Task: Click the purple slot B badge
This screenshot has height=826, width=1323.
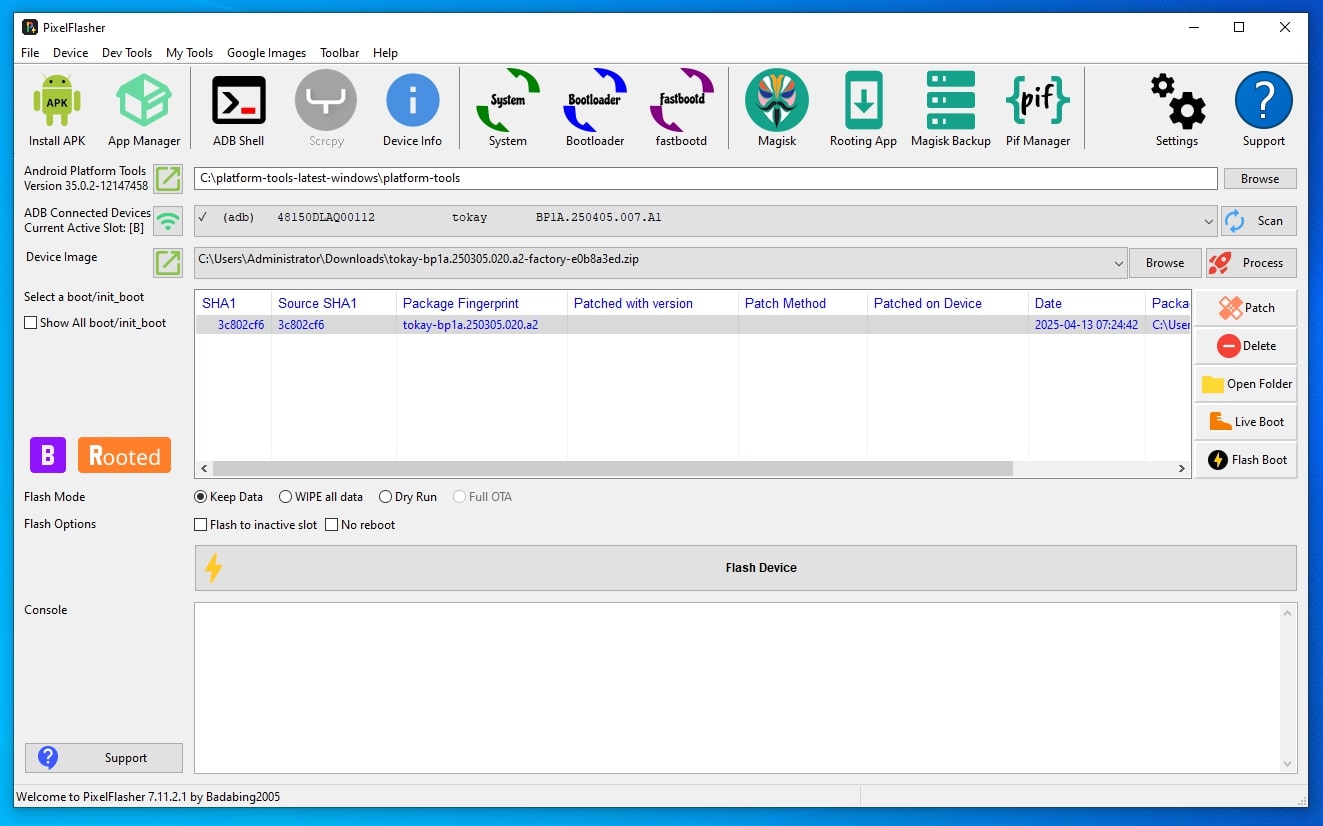Action: click(x=47, y=455)
